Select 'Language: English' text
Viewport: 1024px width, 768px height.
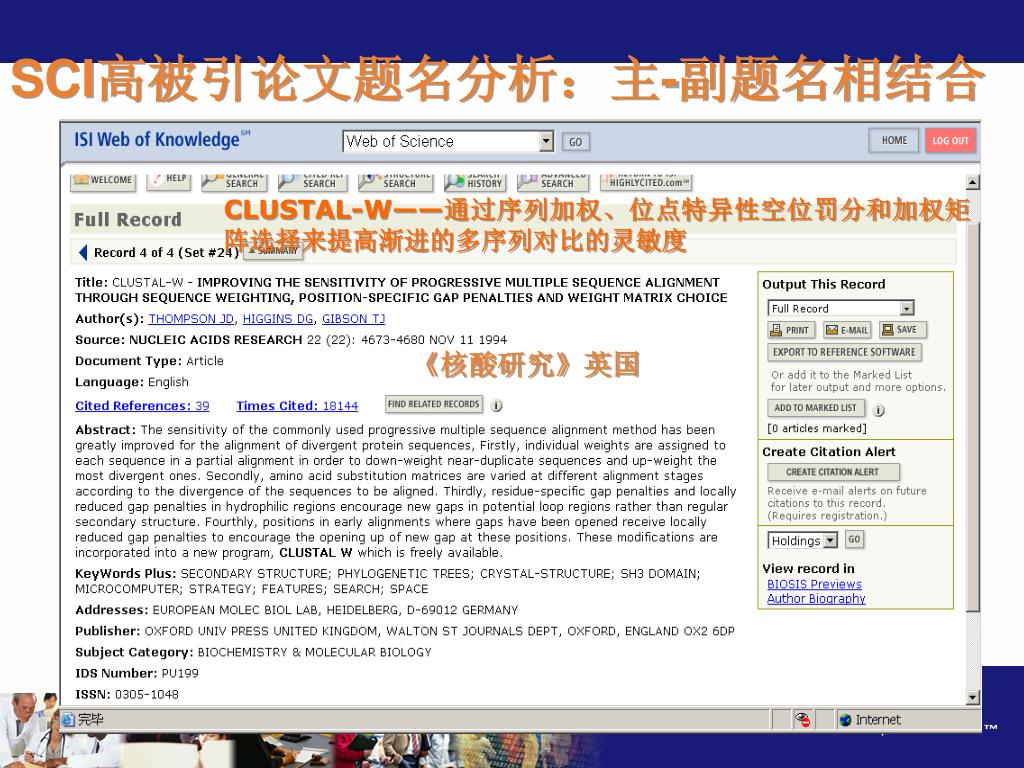(132, 382)
